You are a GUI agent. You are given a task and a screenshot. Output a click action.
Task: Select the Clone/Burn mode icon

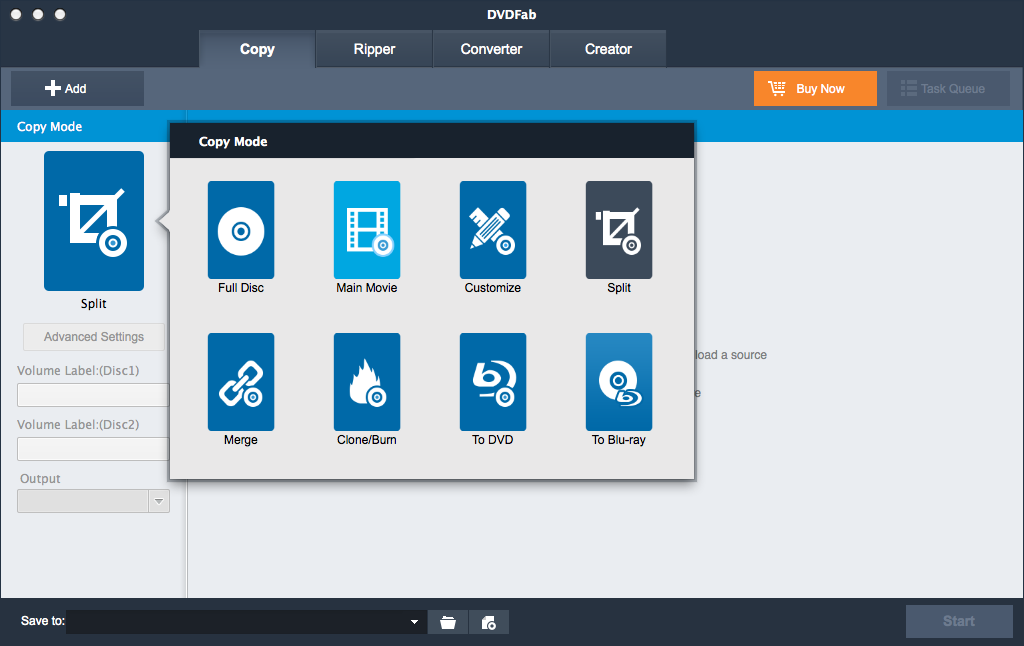pyautogui.click(x=367, y=382)
